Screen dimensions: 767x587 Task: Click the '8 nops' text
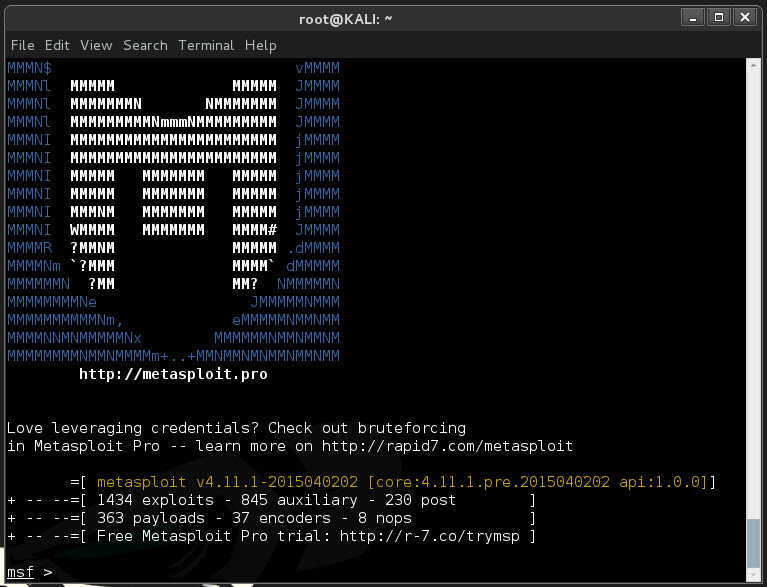point(384,518)
